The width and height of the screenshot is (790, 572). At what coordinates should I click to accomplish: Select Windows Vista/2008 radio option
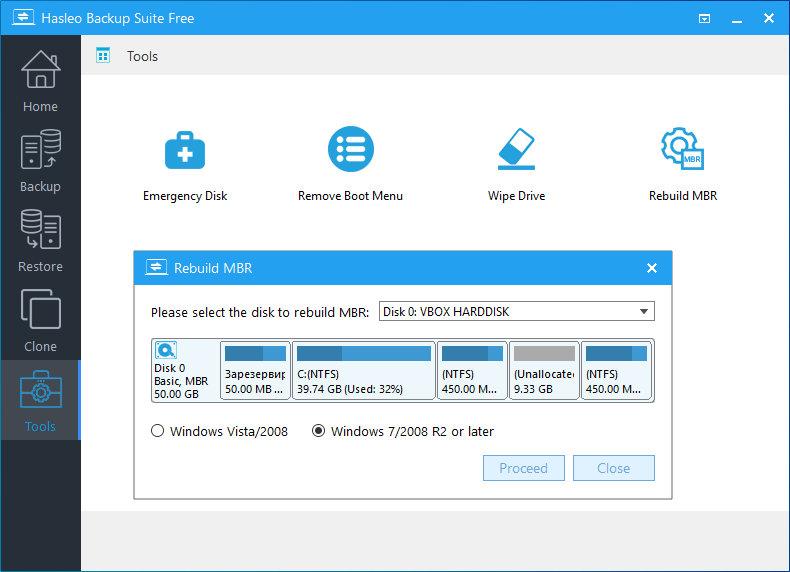pos(219,431)
